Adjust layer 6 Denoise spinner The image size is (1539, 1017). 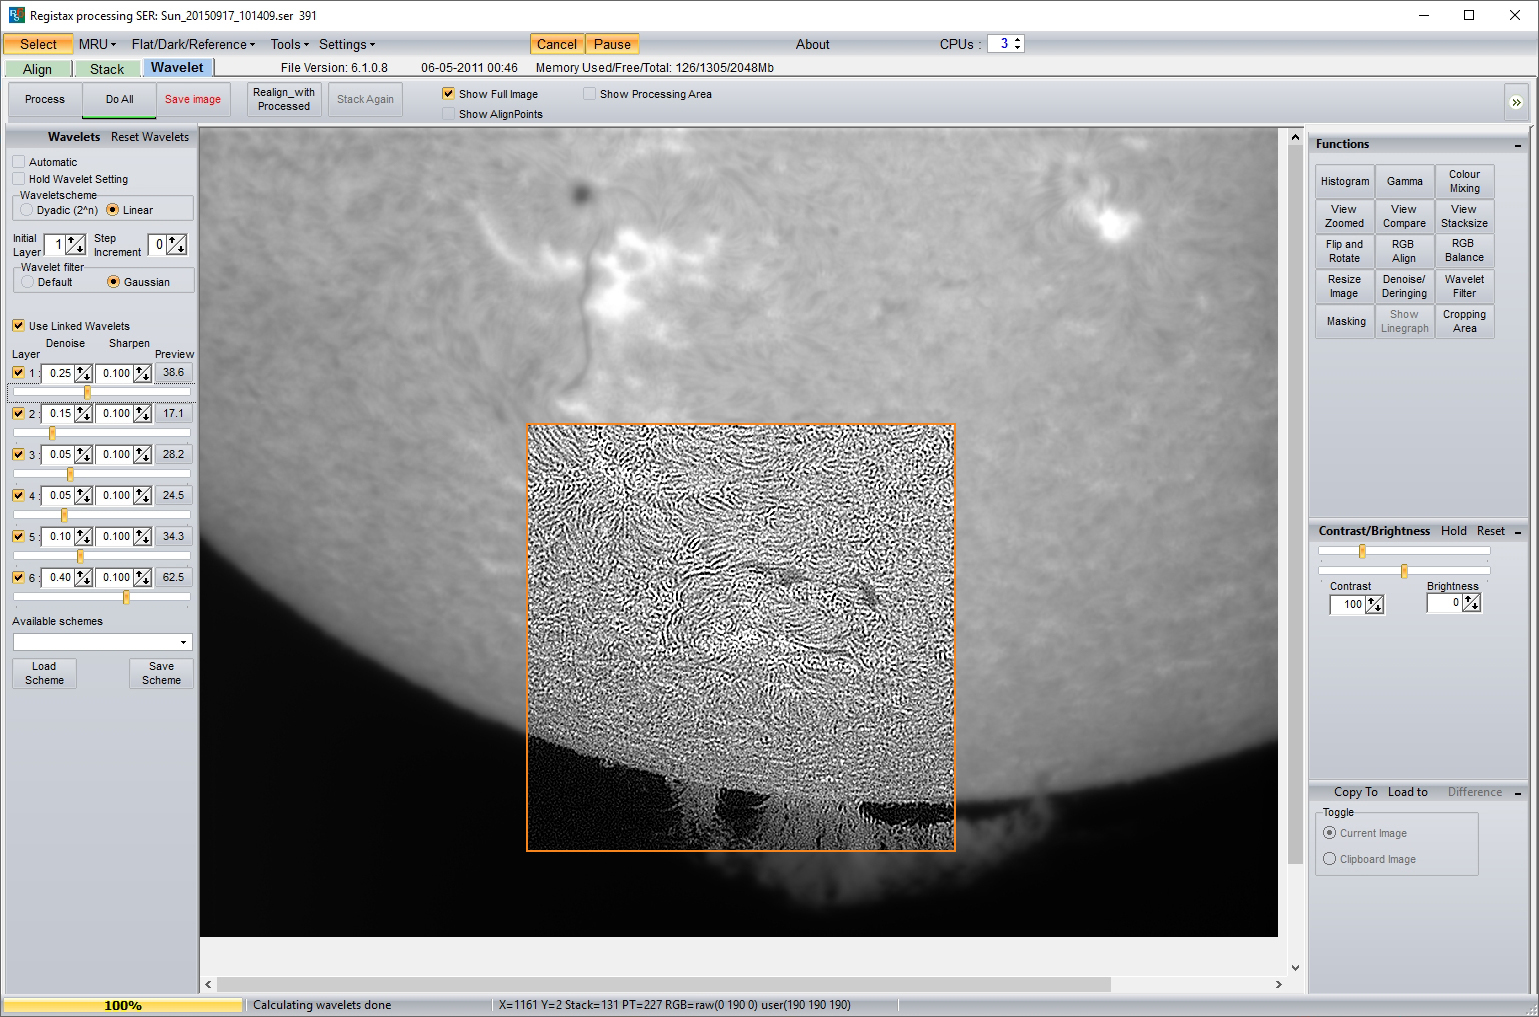(83, 577)
